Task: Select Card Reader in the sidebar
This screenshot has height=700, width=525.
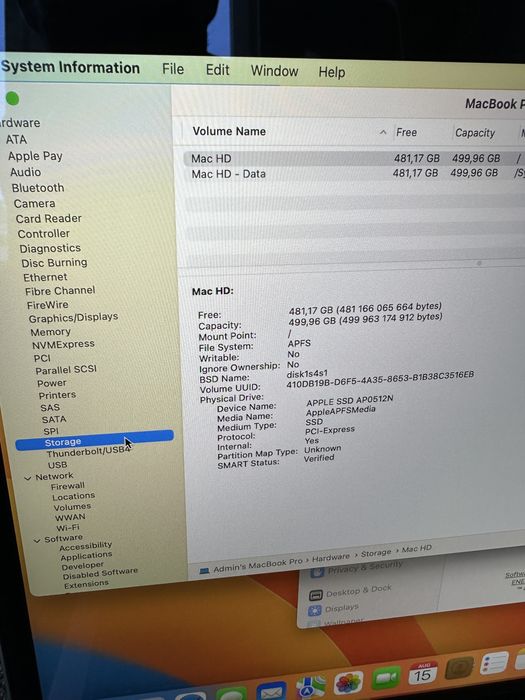Action: pos(49,219)
